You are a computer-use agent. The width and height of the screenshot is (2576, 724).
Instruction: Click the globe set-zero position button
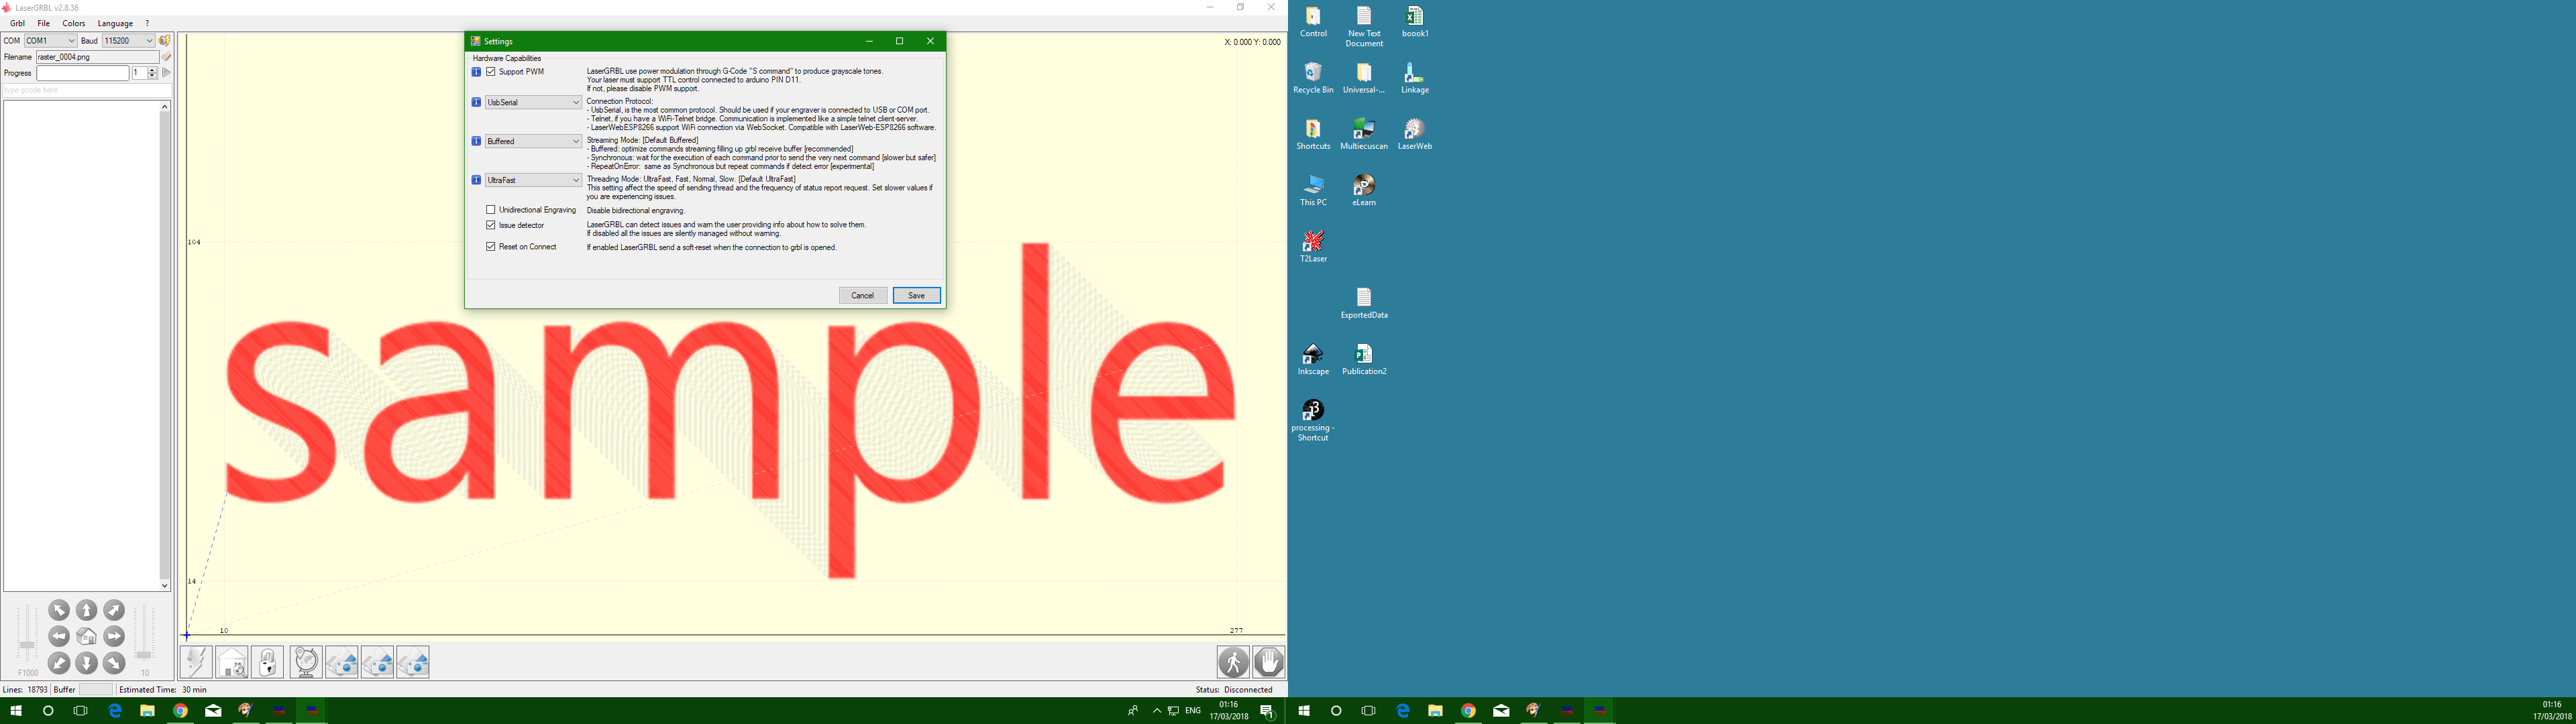tap(306, 662)
